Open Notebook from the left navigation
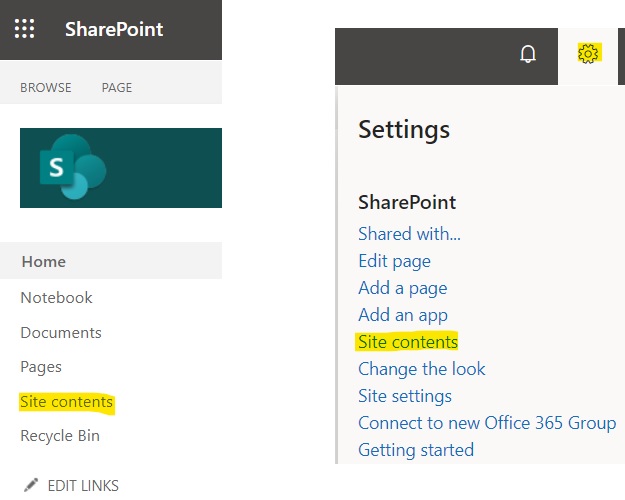The height and width of the screenshot is (500, 625). pyautogui.click(x=56, y=297)
